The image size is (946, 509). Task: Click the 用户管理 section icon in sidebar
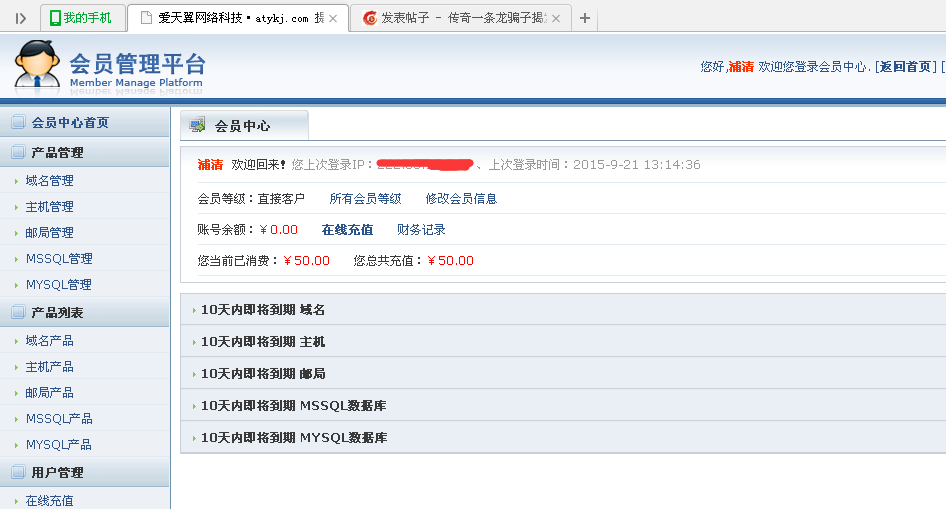pos(17,472)
